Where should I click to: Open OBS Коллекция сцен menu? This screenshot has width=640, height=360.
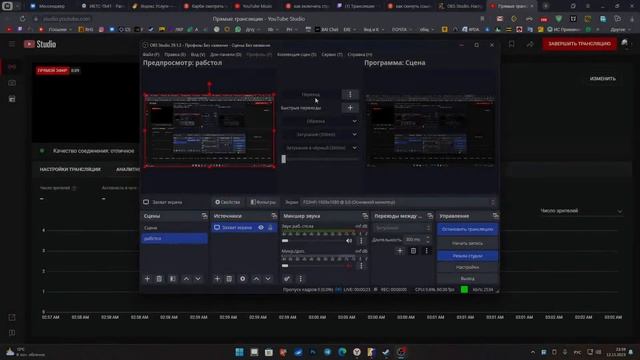click(297, 54)
